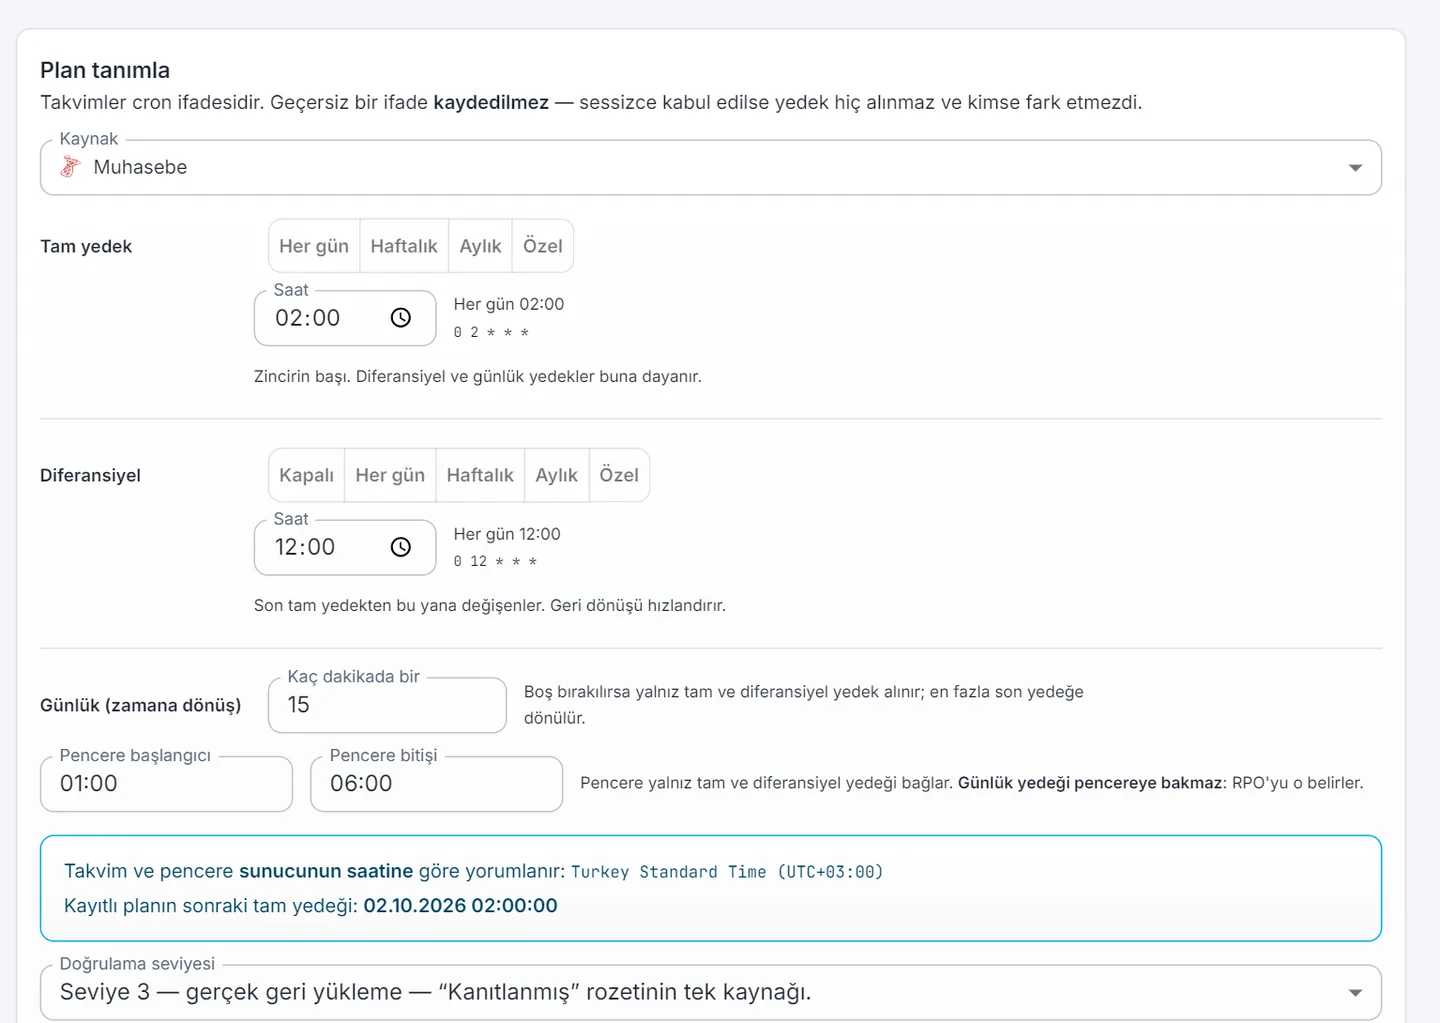Choose 'Haftalık' for Diferansiyel backup

click(x=480, y=475)
